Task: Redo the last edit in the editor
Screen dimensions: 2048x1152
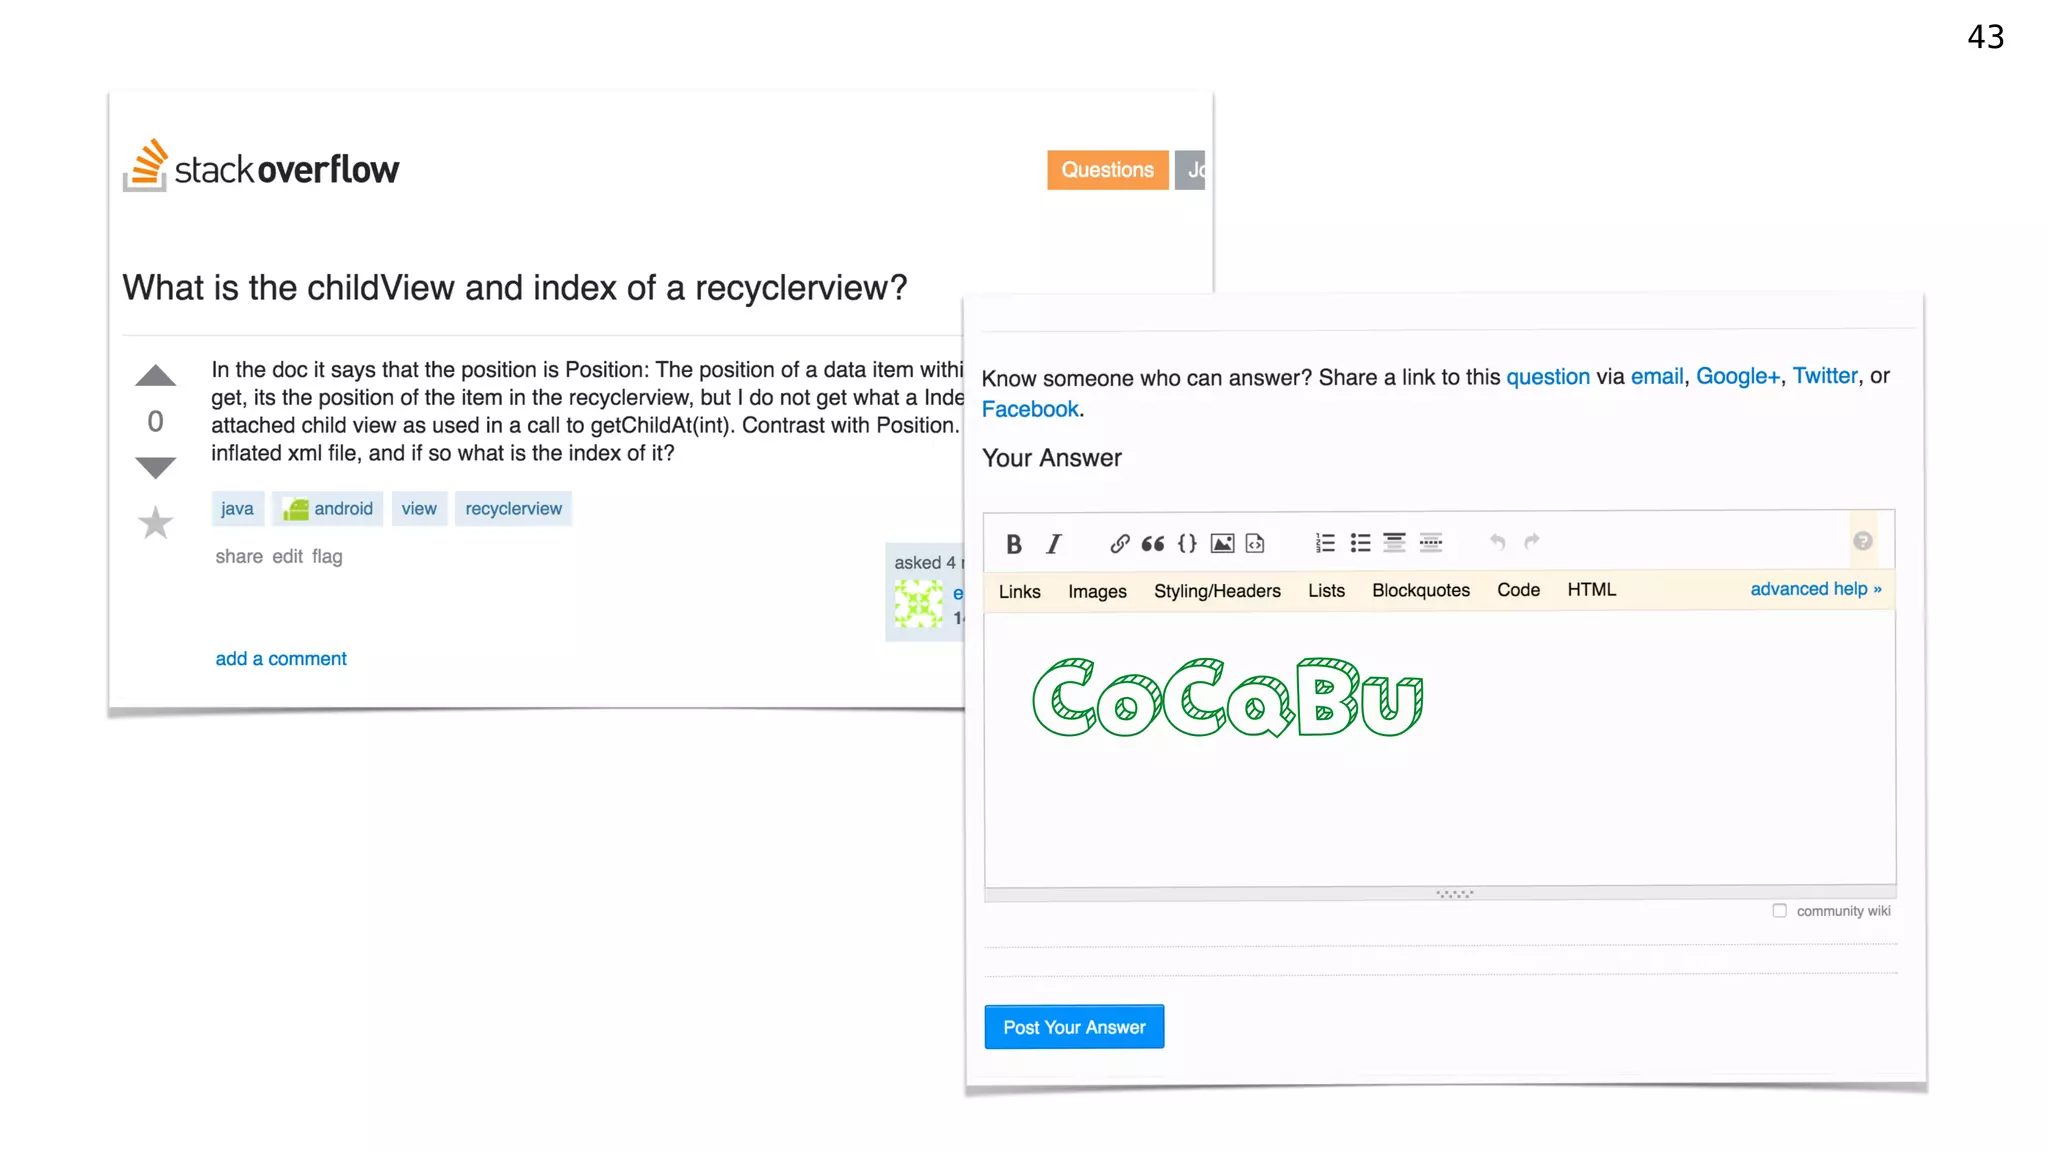Action: pos(1531,542)
